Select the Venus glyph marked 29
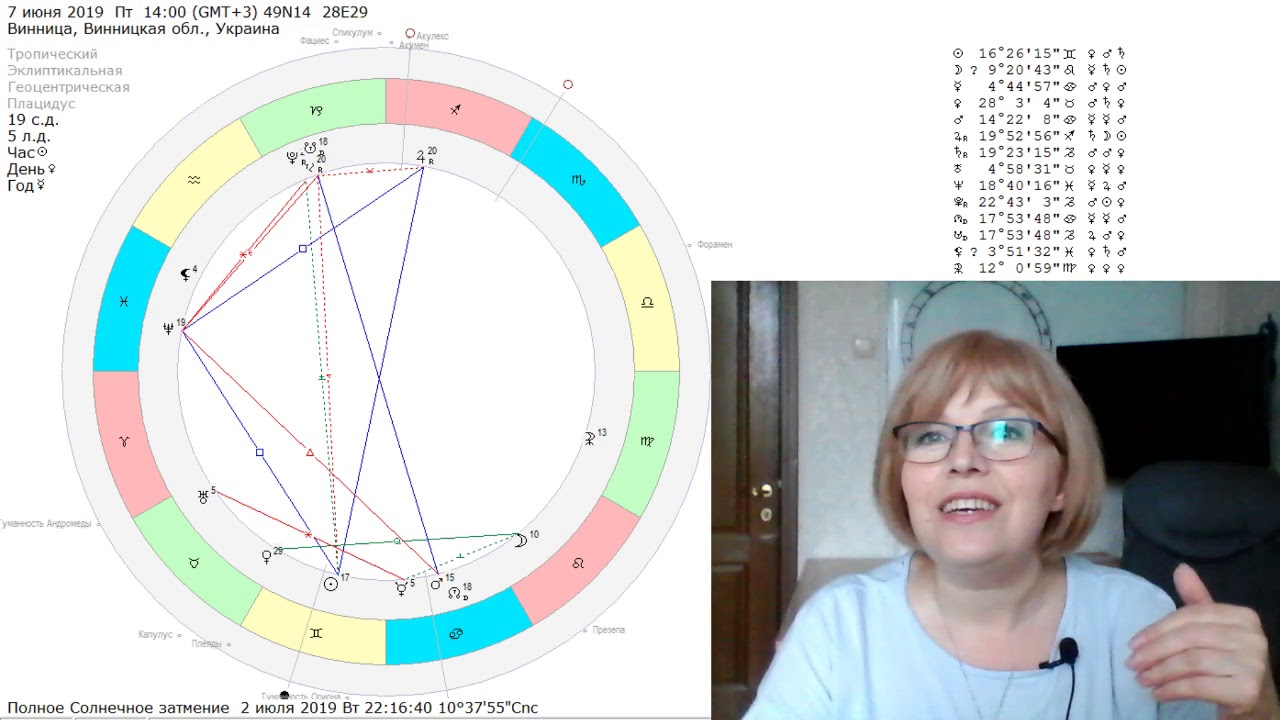The height and width of the screenshot is (720, 1280). [266, 556]
